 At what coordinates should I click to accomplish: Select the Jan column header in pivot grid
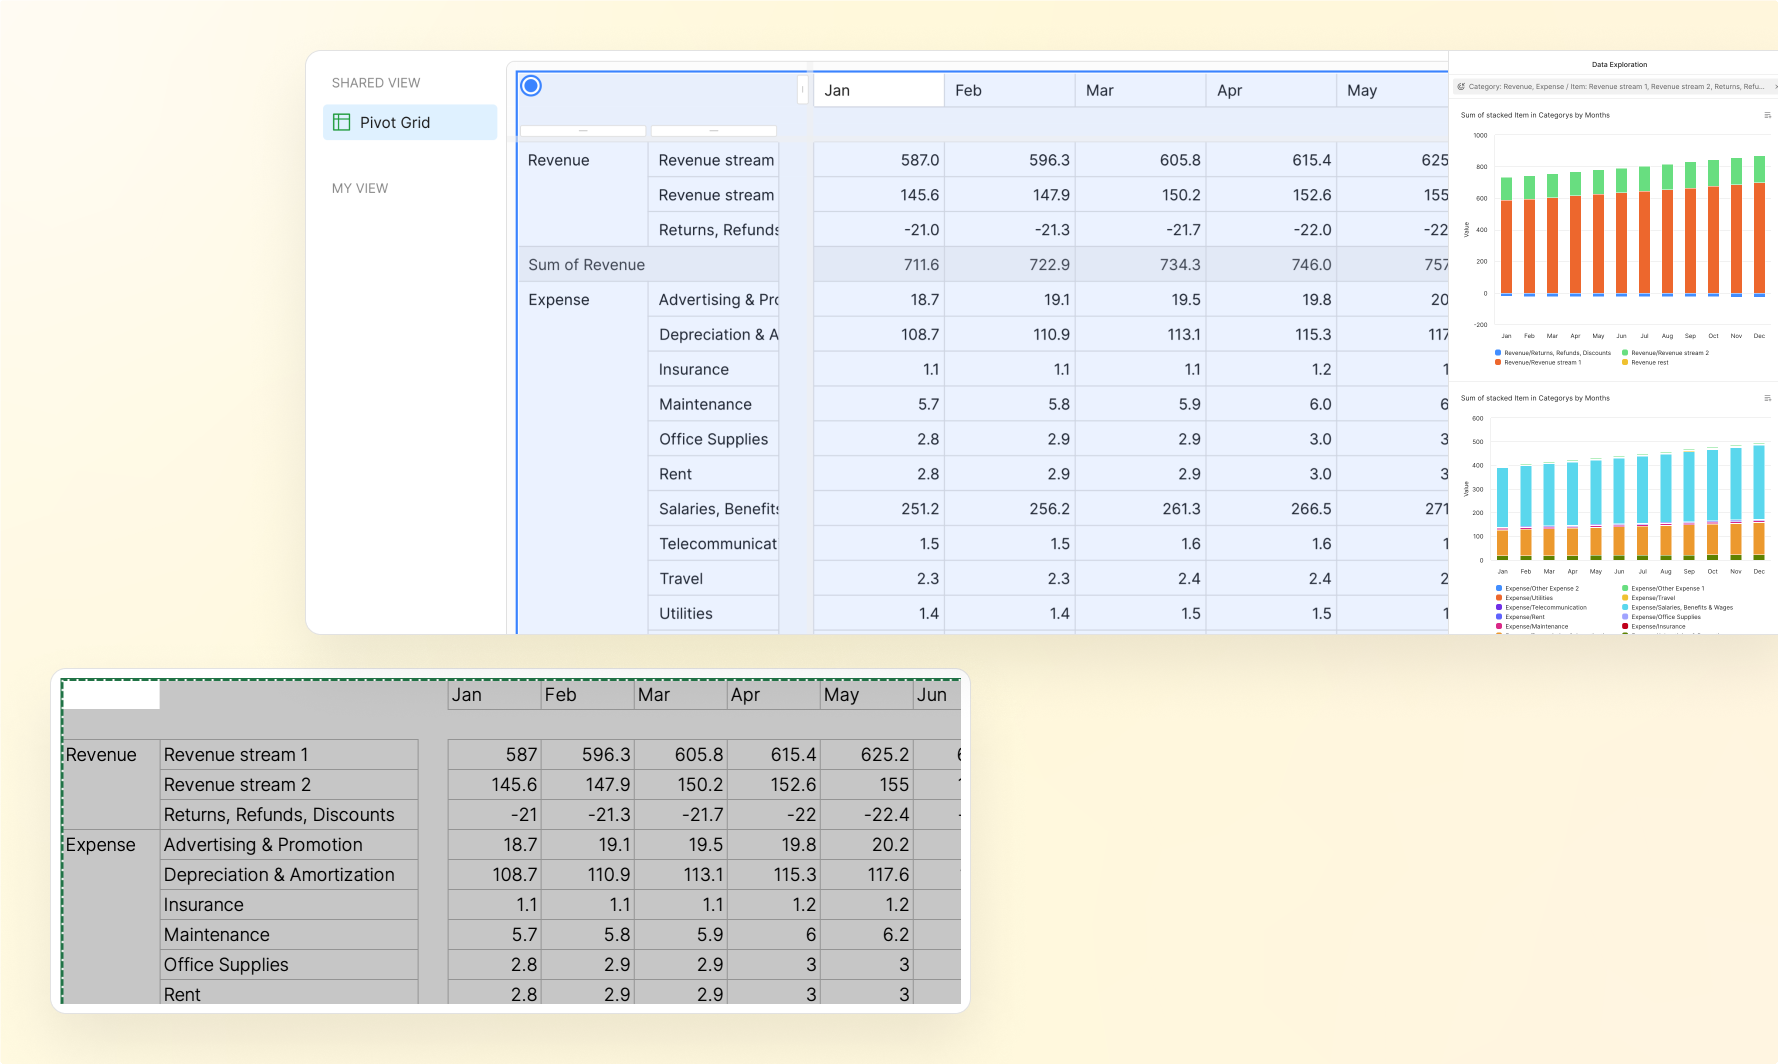pos(879,90)
